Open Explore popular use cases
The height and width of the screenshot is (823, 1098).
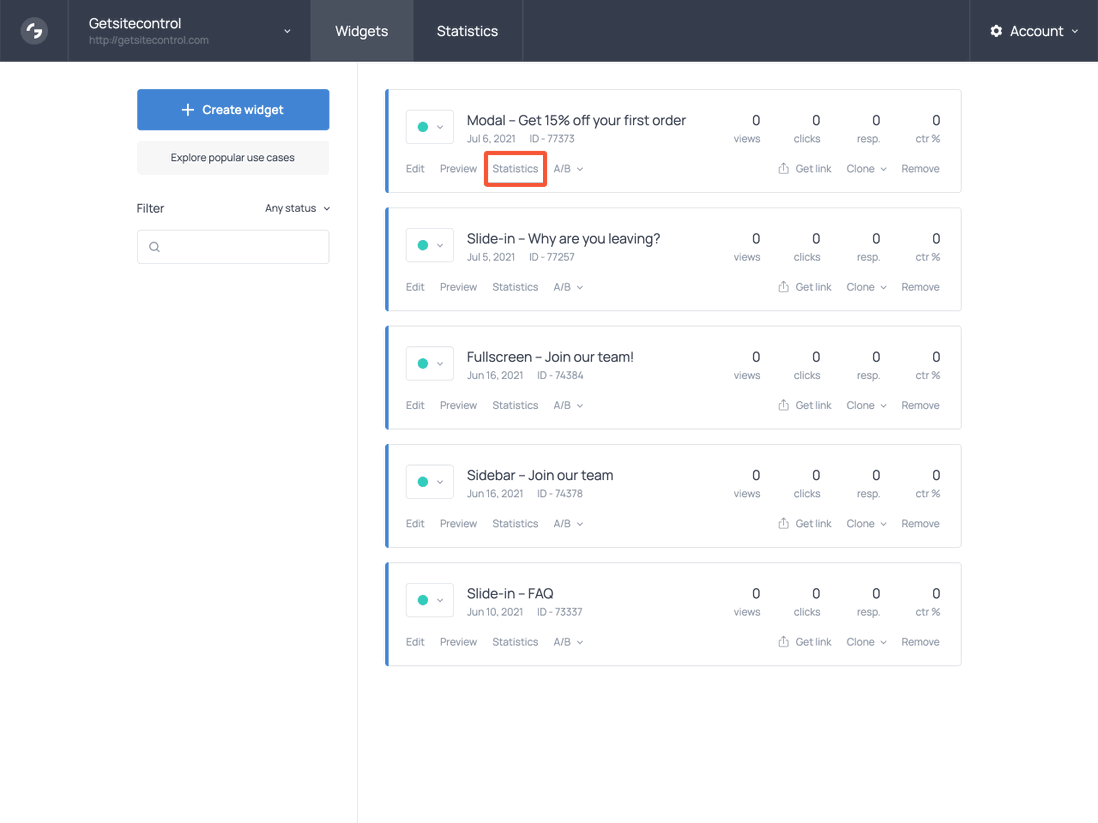(233, 157)
